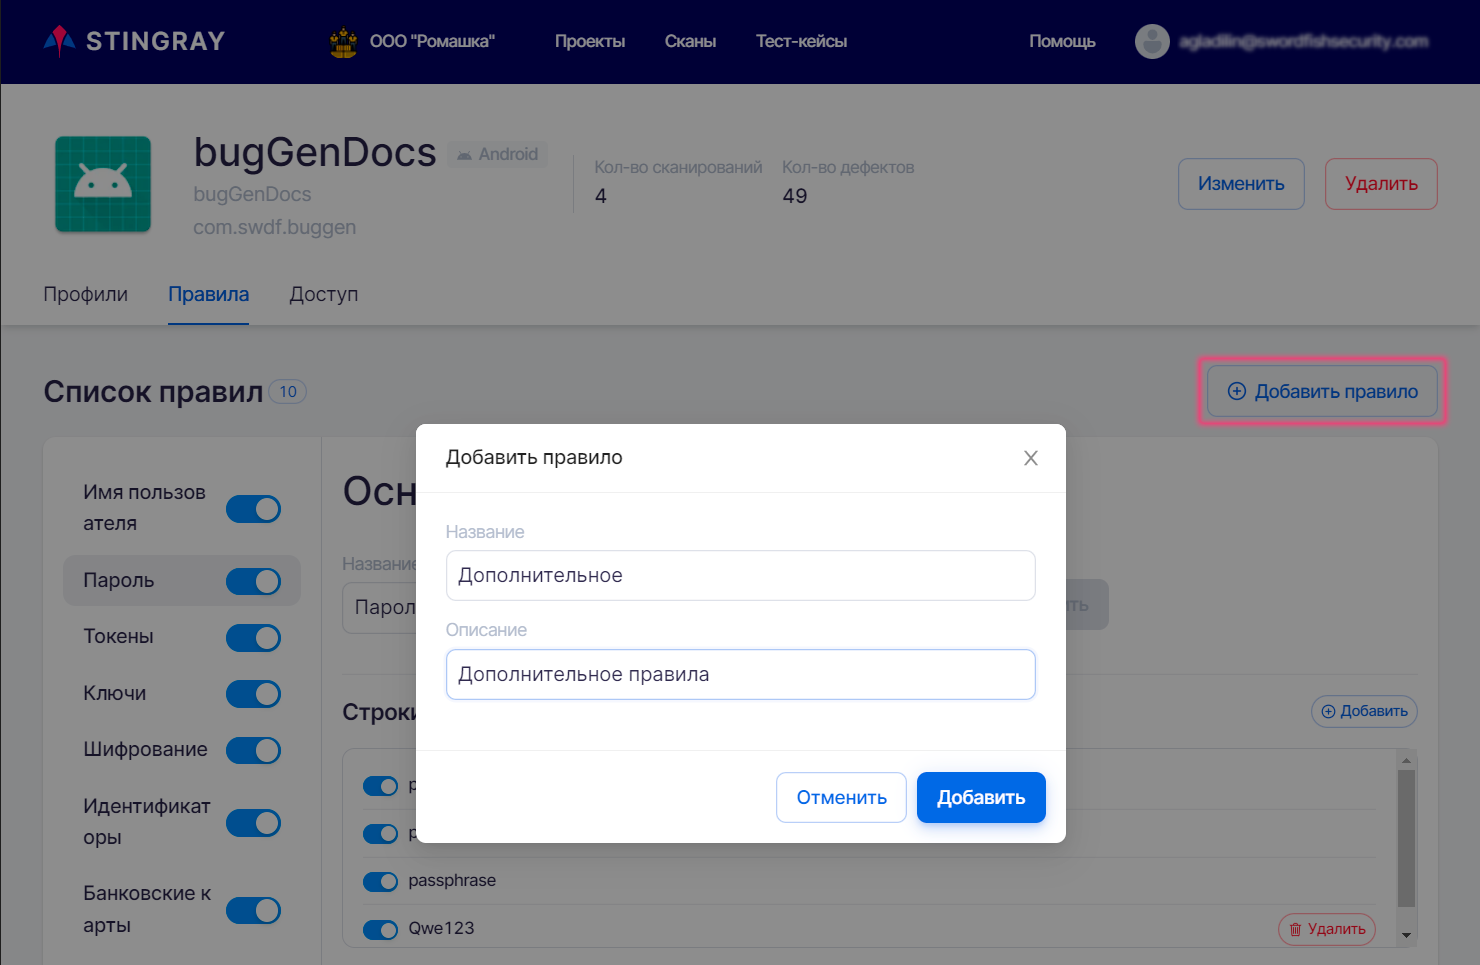Click the Stingray logo icon

point(60,40)
